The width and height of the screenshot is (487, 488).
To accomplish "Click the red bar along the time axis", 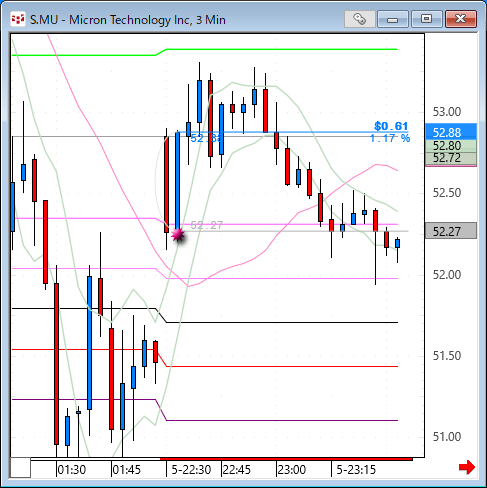I will coord(286,459).
